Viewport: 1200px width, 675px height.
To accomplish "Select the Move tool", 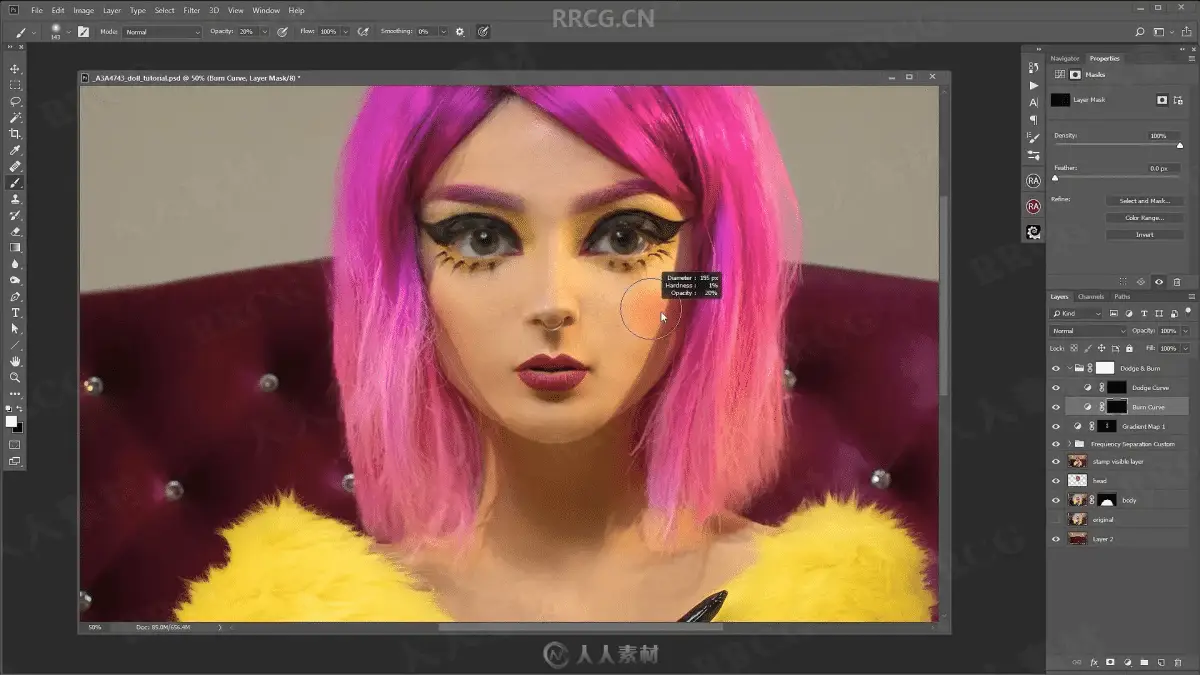I will point(15,69).
